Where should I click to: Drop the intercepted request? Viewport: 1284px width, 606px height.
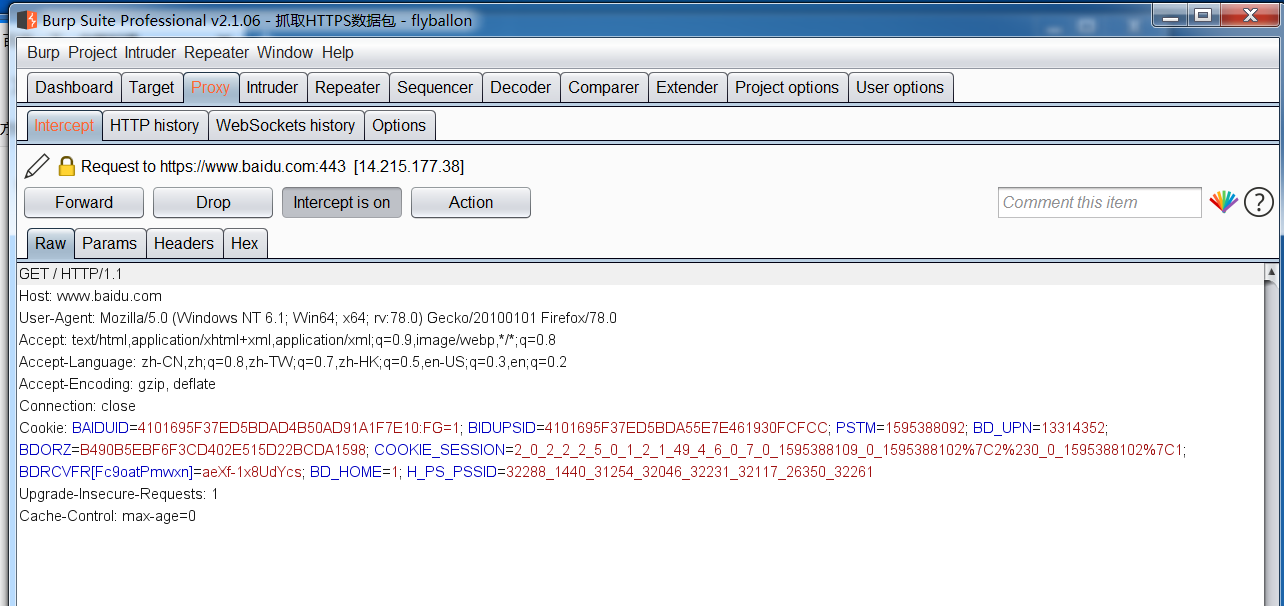(213, 202)
